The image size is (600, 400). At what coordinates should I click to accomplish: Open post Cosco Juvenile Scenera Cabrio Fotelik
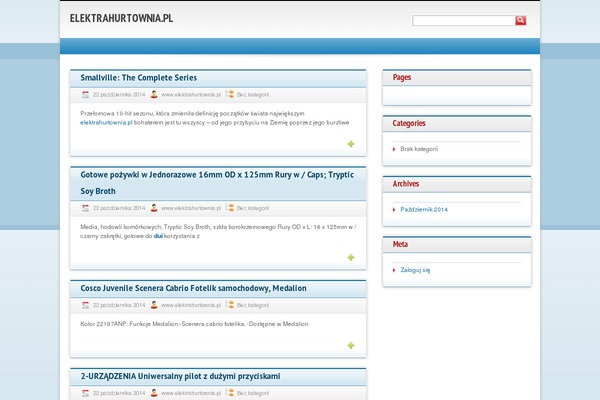pyautogui.click(x=193, y=288)
